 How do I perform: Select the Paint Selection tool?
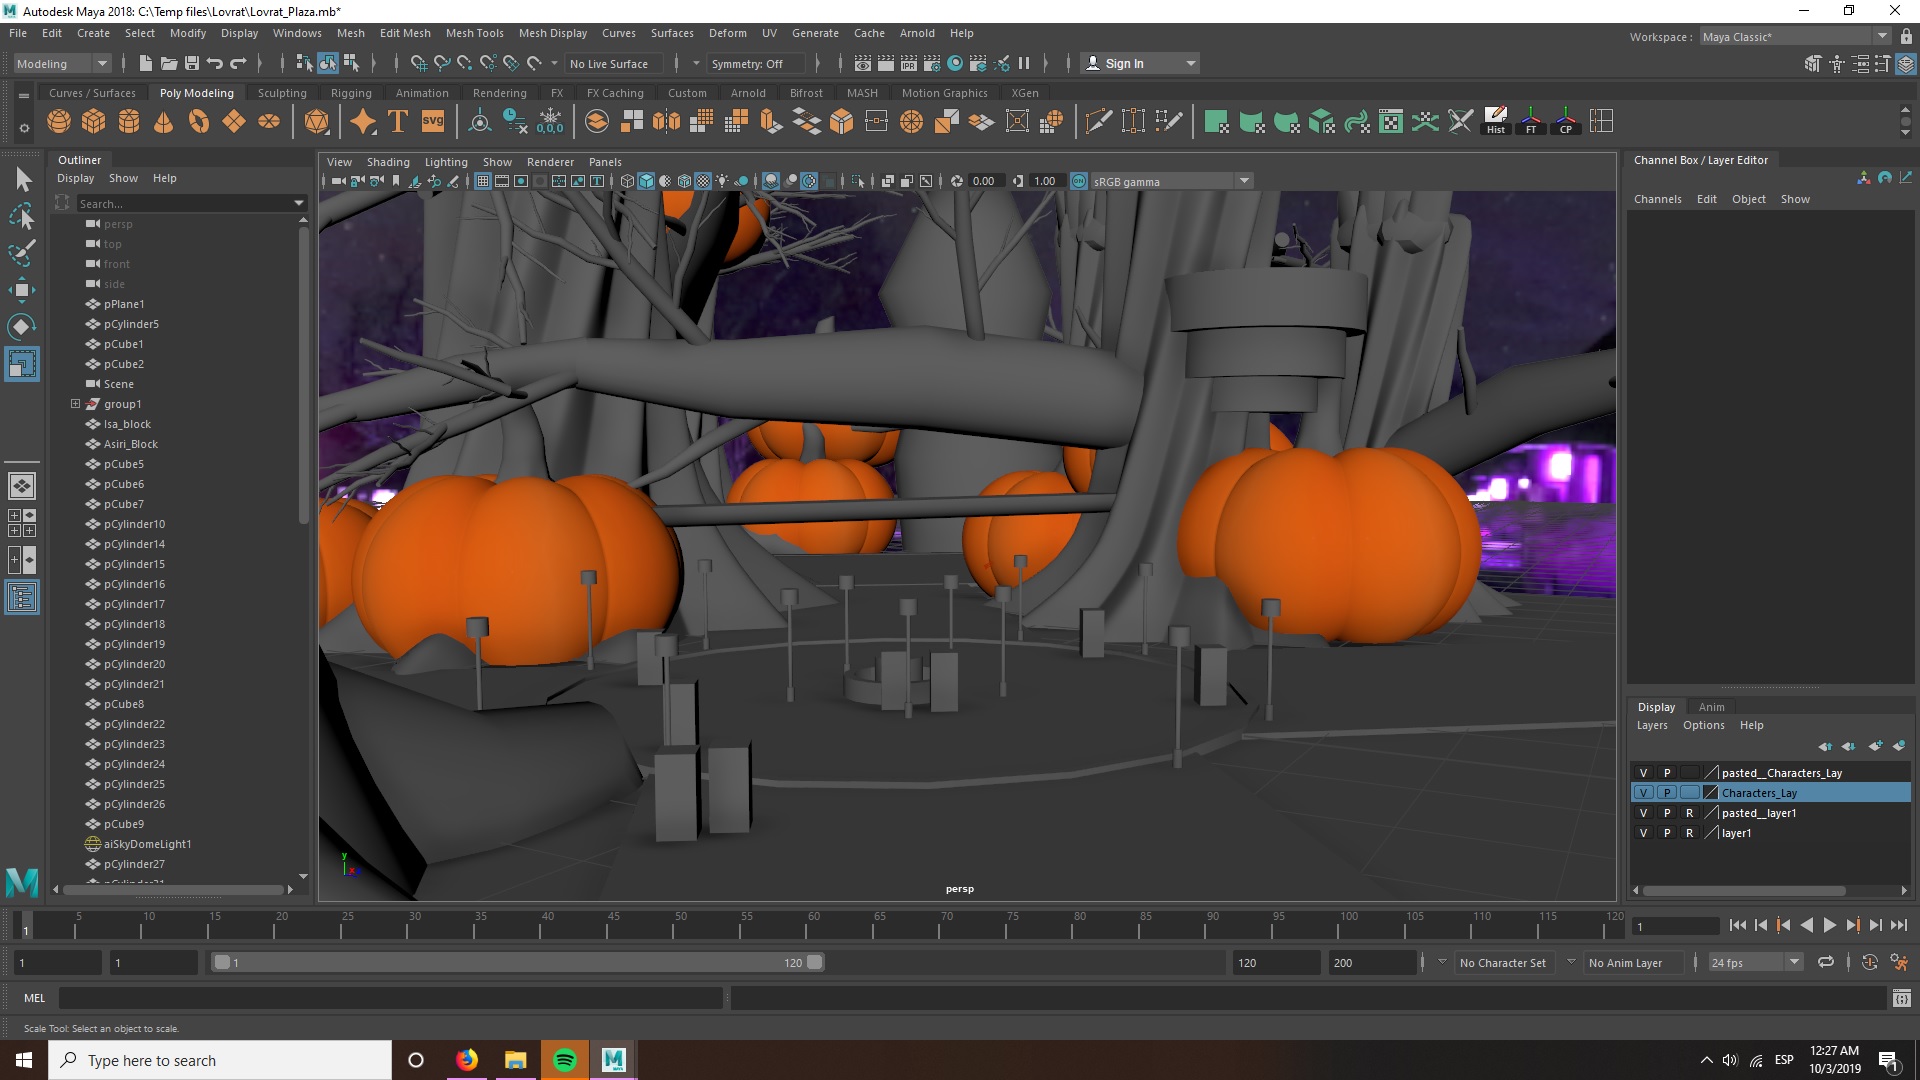click(x=22, y=253)
